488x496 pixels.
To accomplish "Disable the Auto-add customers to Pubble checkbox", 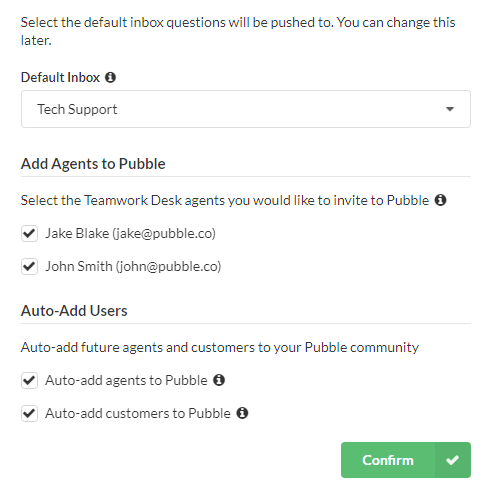I will coord(29,413).
